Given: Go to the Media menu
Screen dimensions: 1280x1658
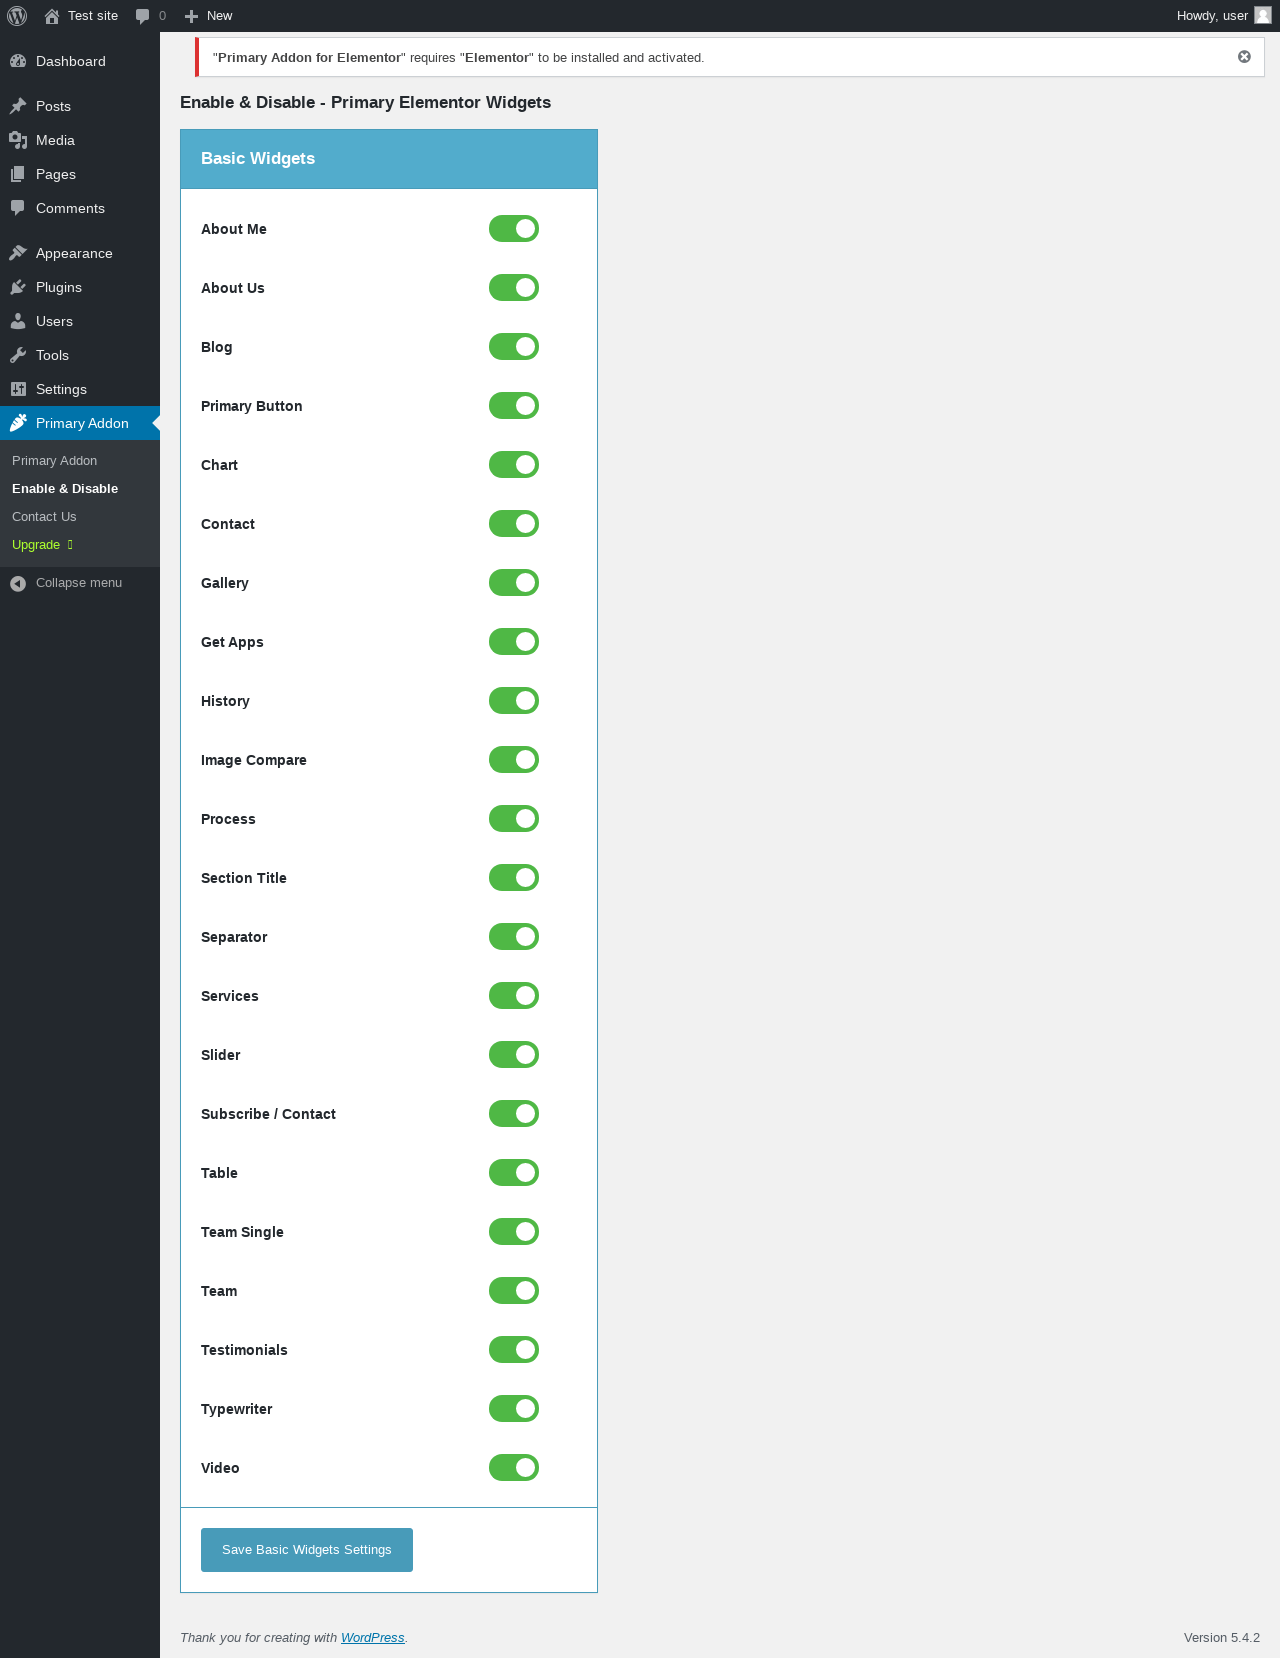Looking at the screenshot, I should (x=80, y=140).
